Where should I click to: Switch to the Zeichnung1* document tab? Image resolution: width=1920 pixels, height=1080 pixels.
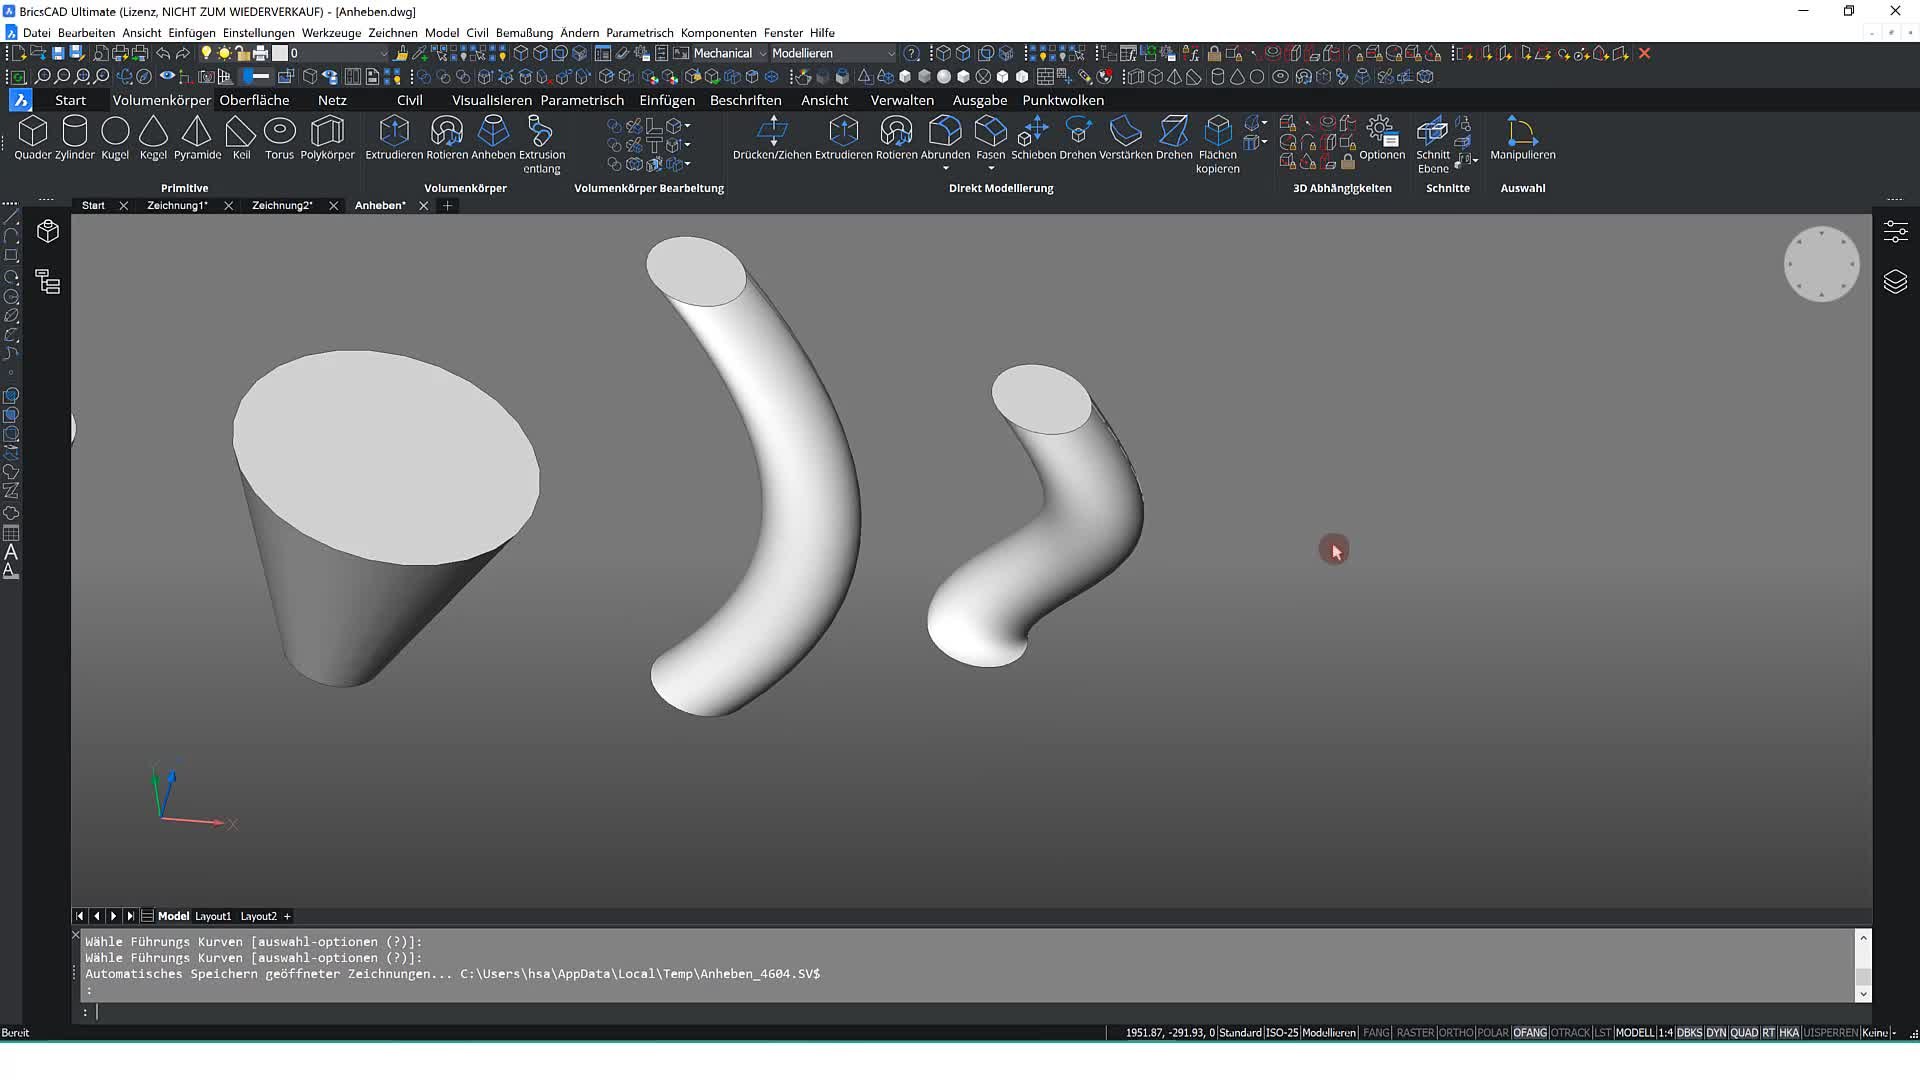pyautogui.click(x=177, y=205)
